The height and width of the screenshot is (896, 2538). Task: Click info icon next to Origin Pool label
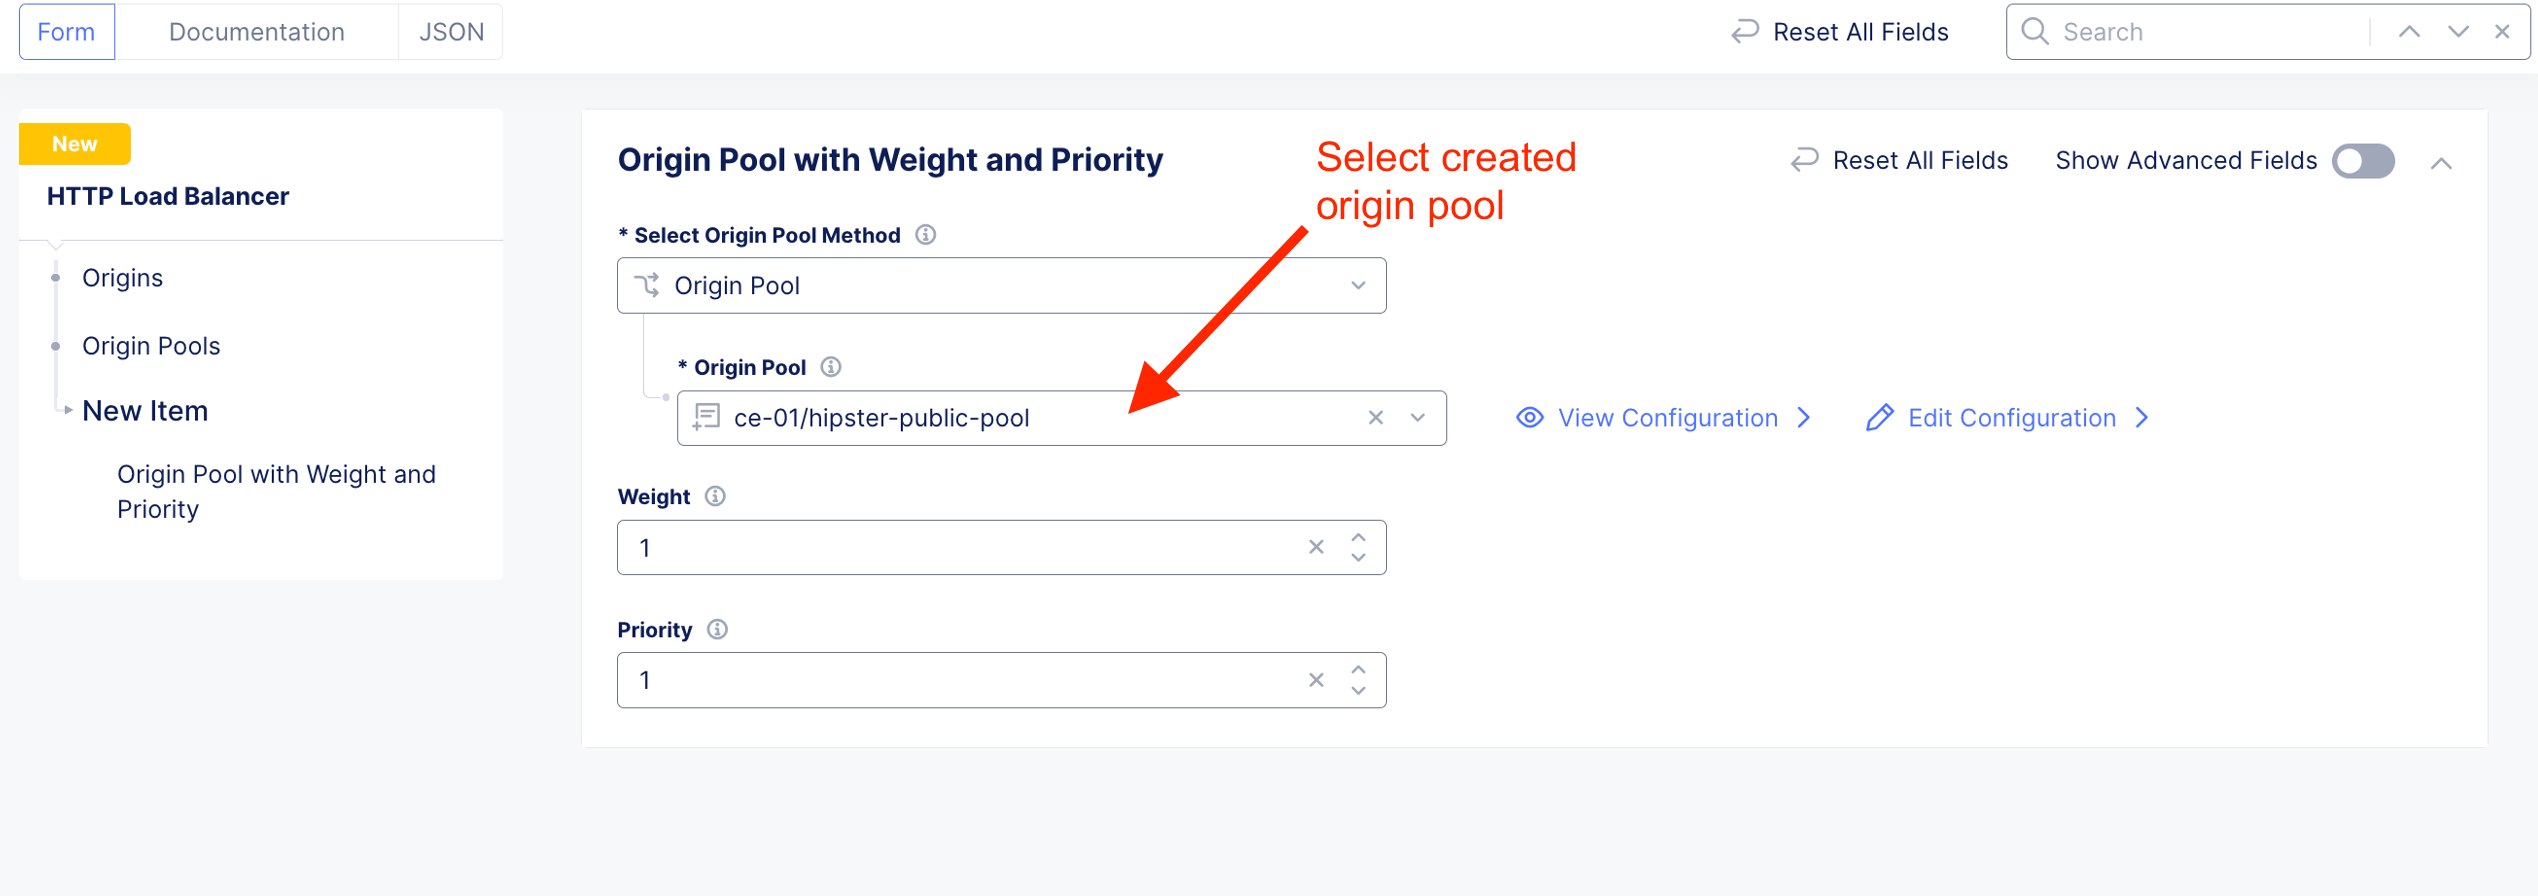coord(831,367)
